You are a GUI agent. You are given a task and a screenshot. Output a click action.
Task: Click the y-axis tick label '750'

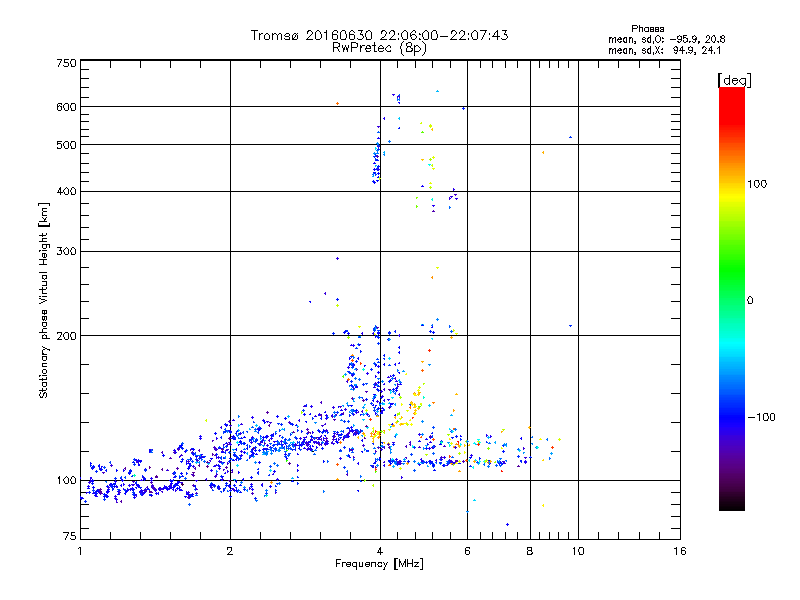pyautogui.click(x=67, y=63)
